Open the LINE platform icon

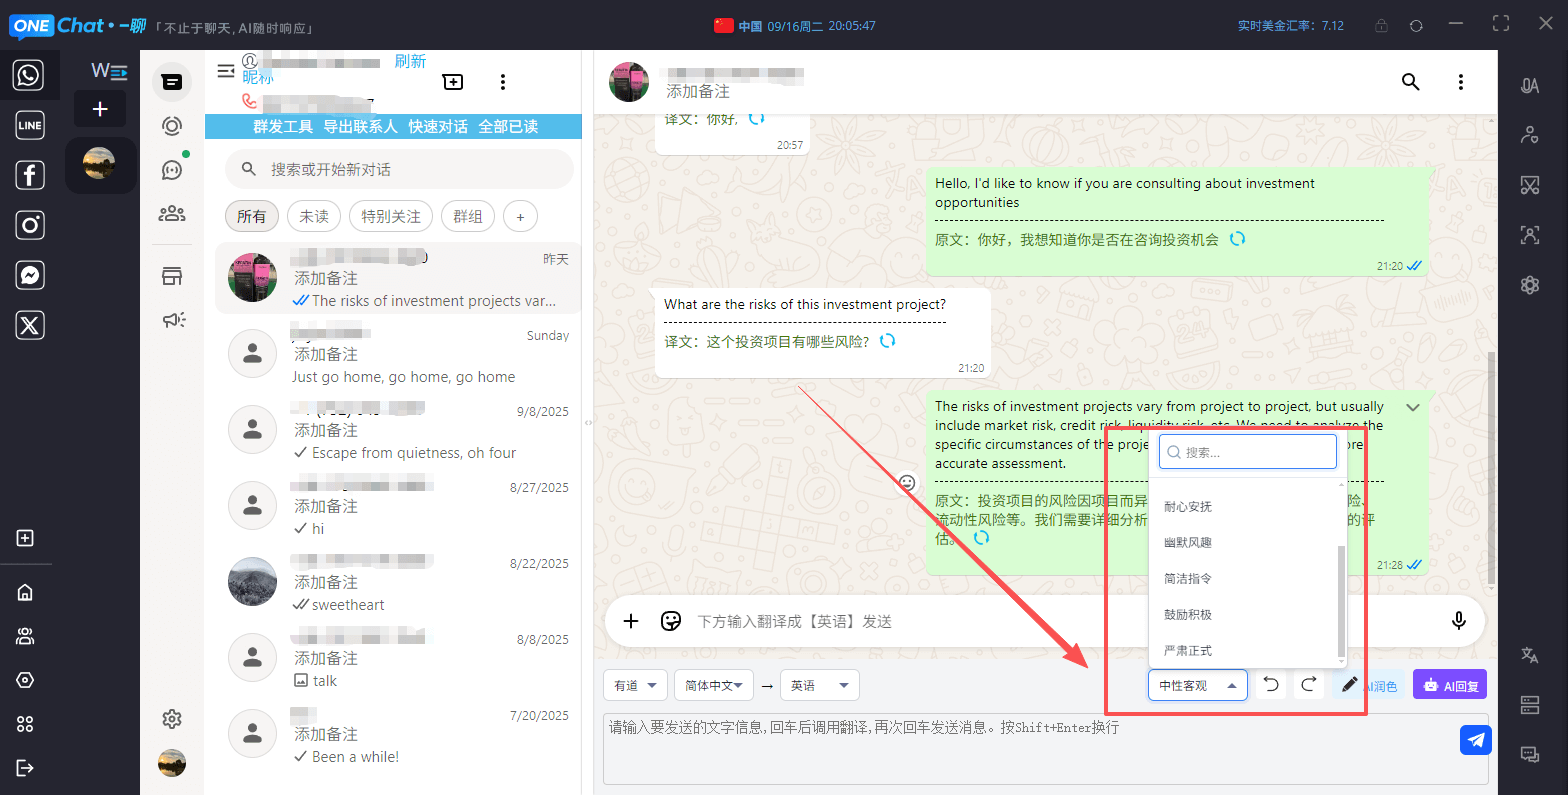coord(29,125)
